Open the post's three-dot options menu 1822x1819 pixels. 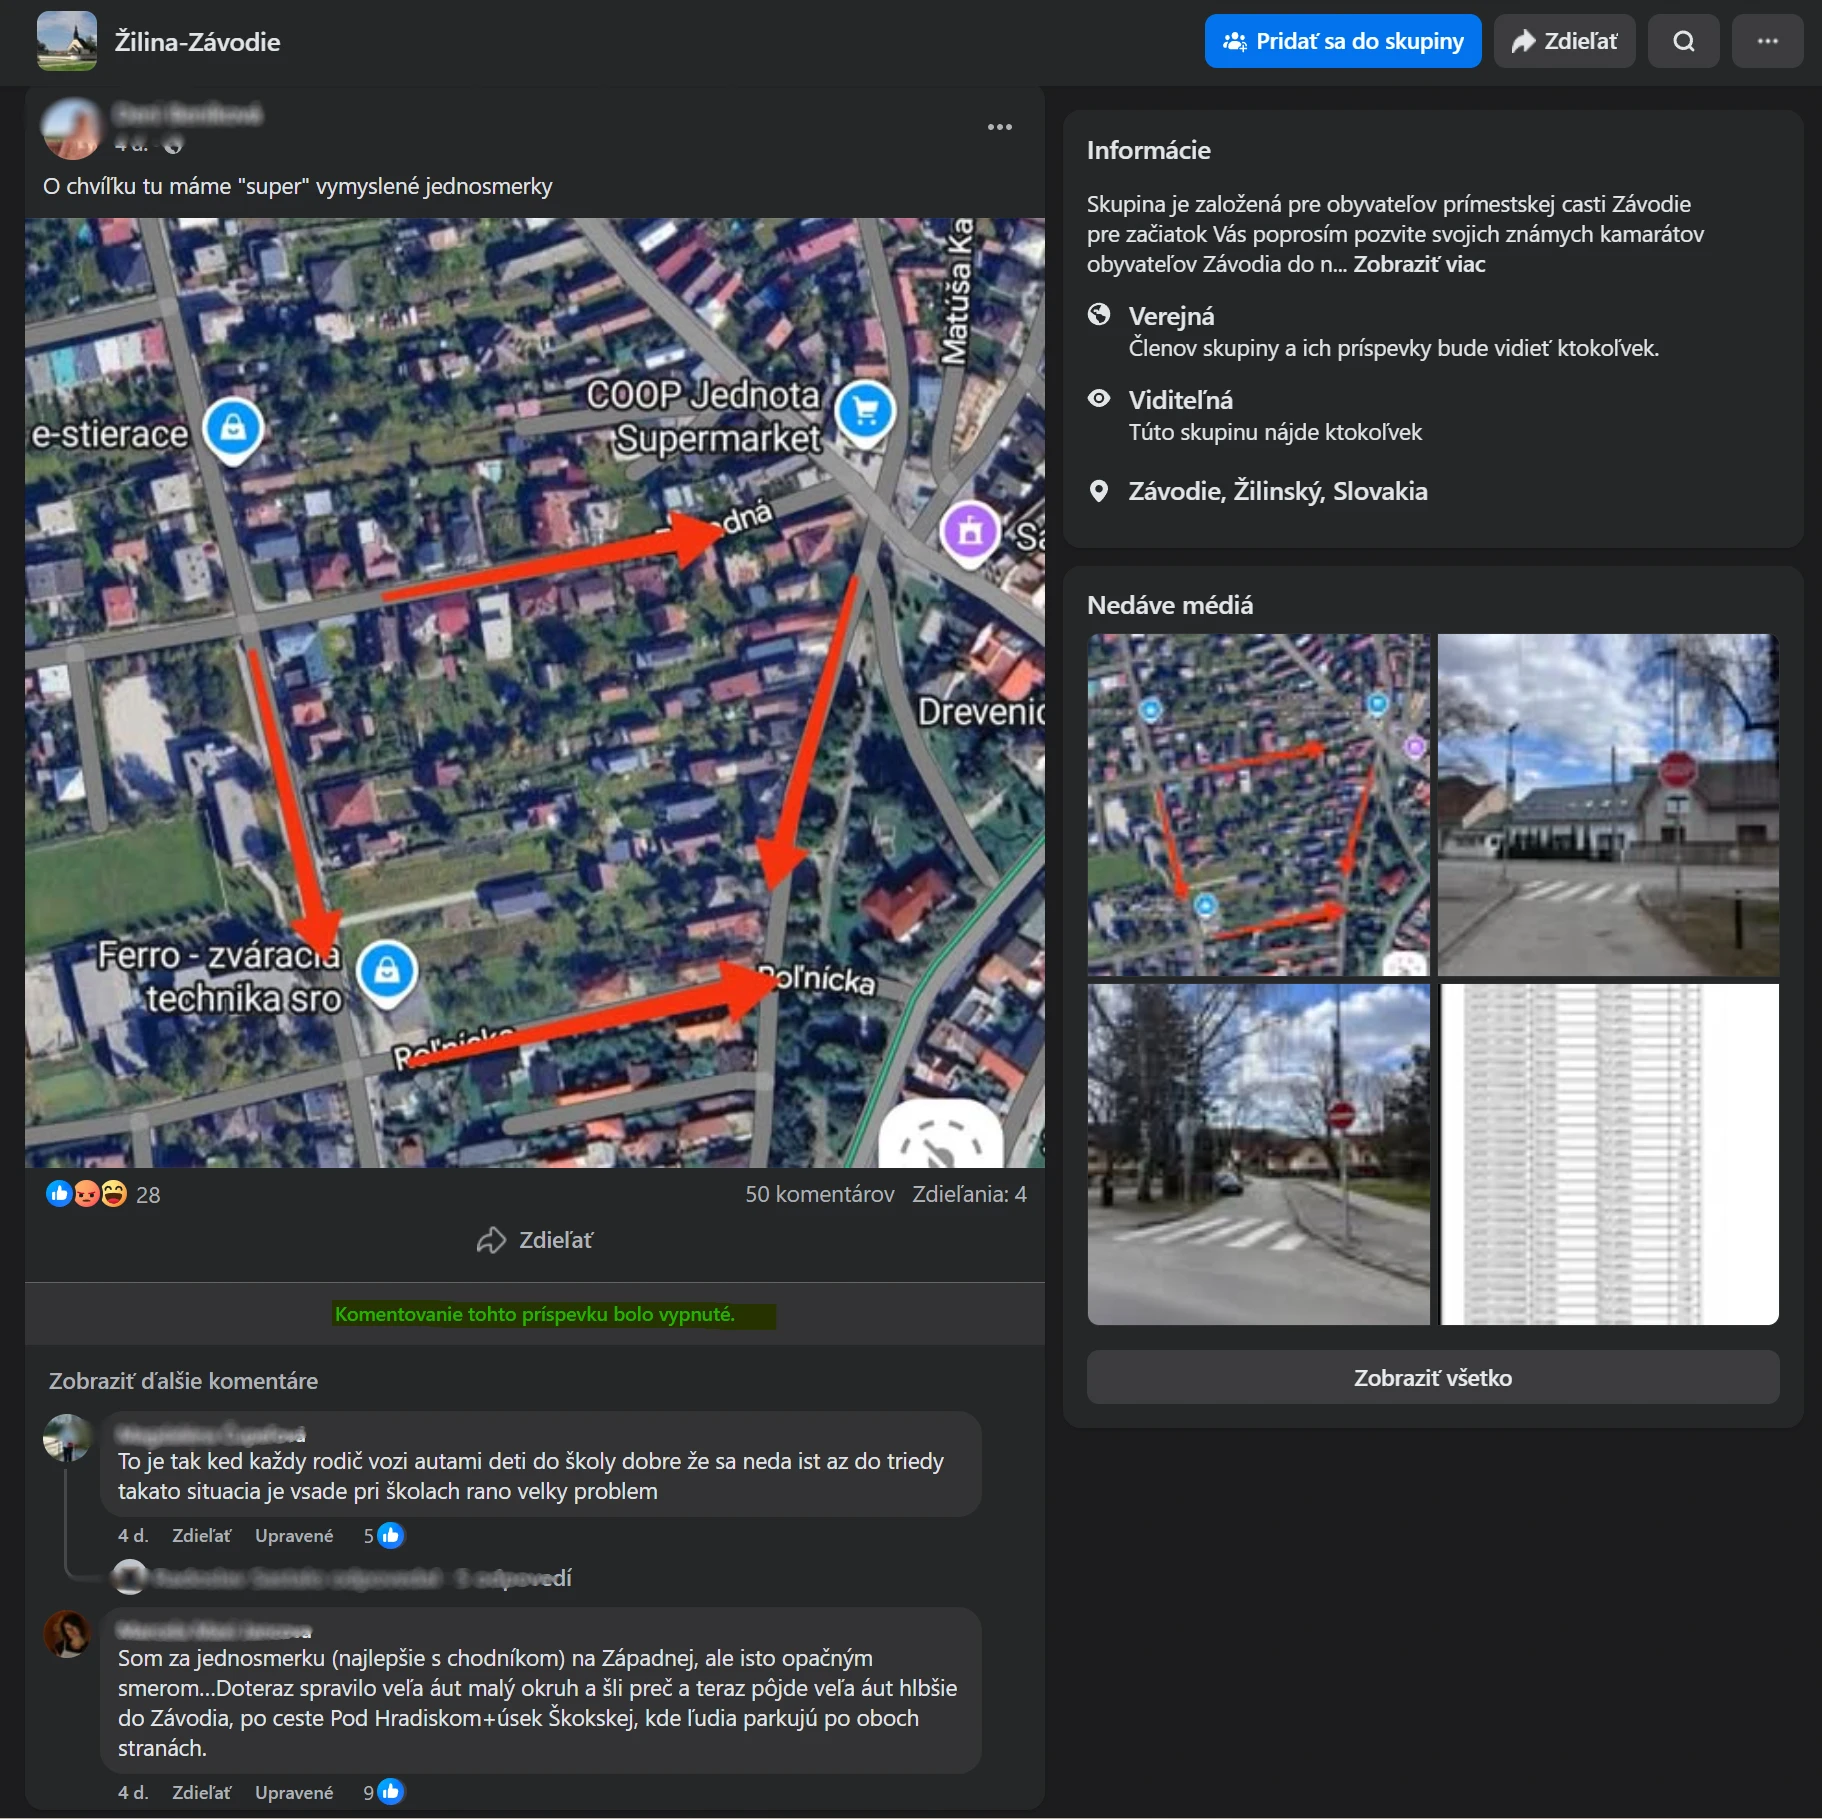point(999,127)
